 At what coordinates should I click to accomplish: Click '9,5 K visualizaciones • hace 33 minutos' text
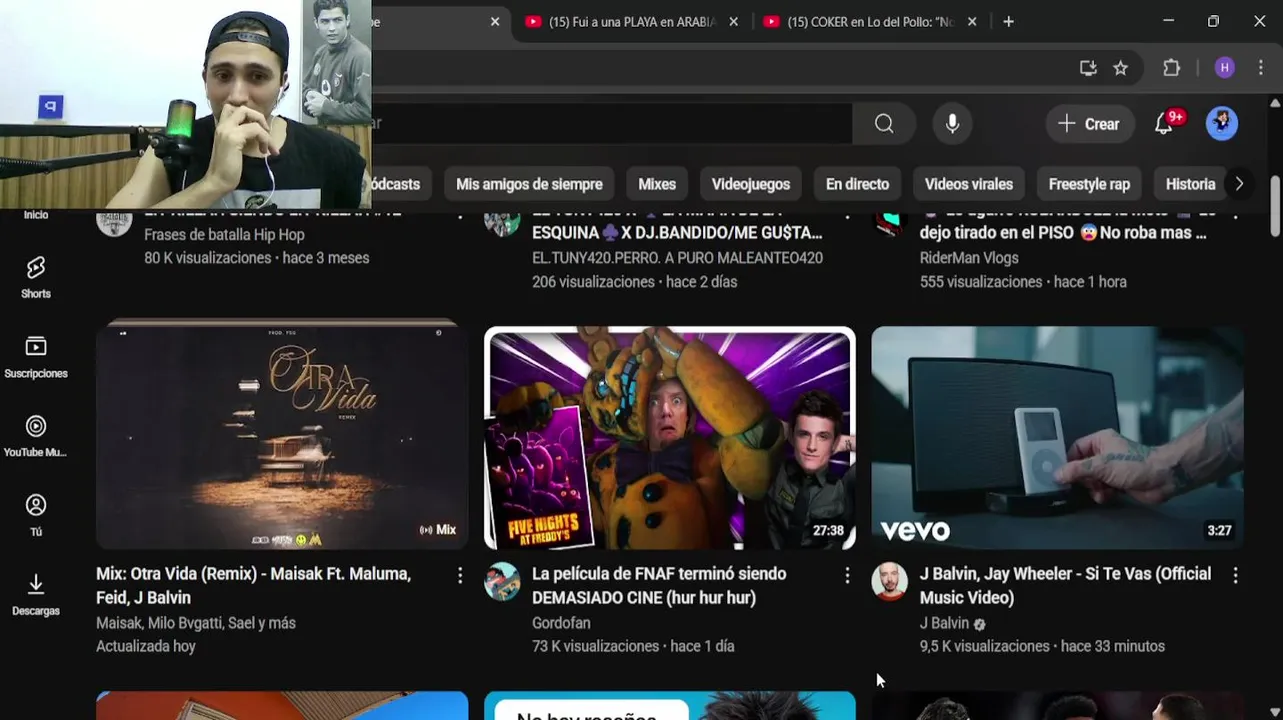[1042, 647]
